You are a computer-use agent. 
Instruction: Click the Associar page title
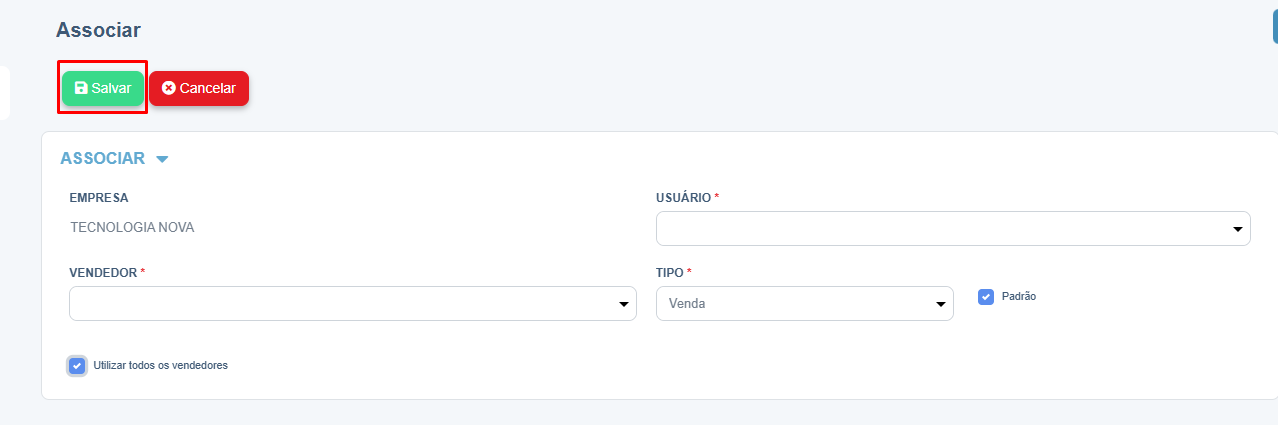[98, 30]
